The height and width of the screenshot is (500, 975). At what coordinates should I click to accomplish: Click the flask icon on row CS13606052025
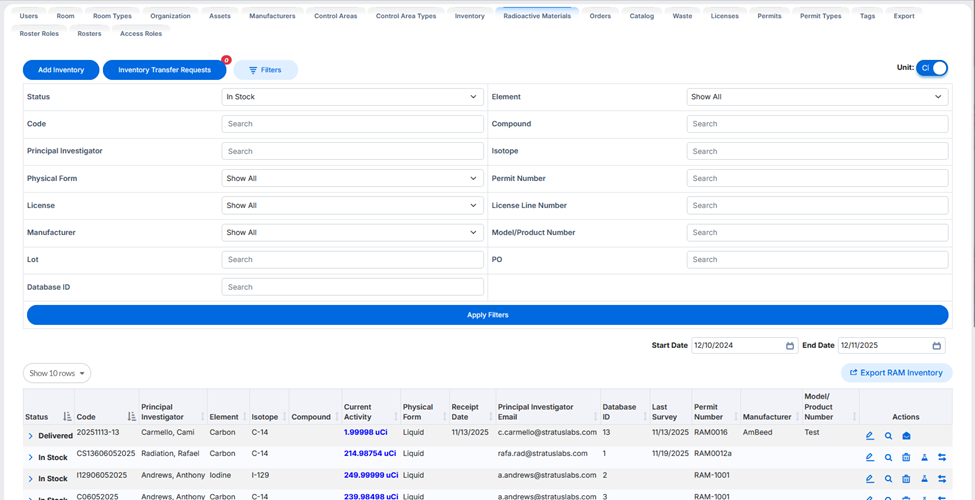924,458
